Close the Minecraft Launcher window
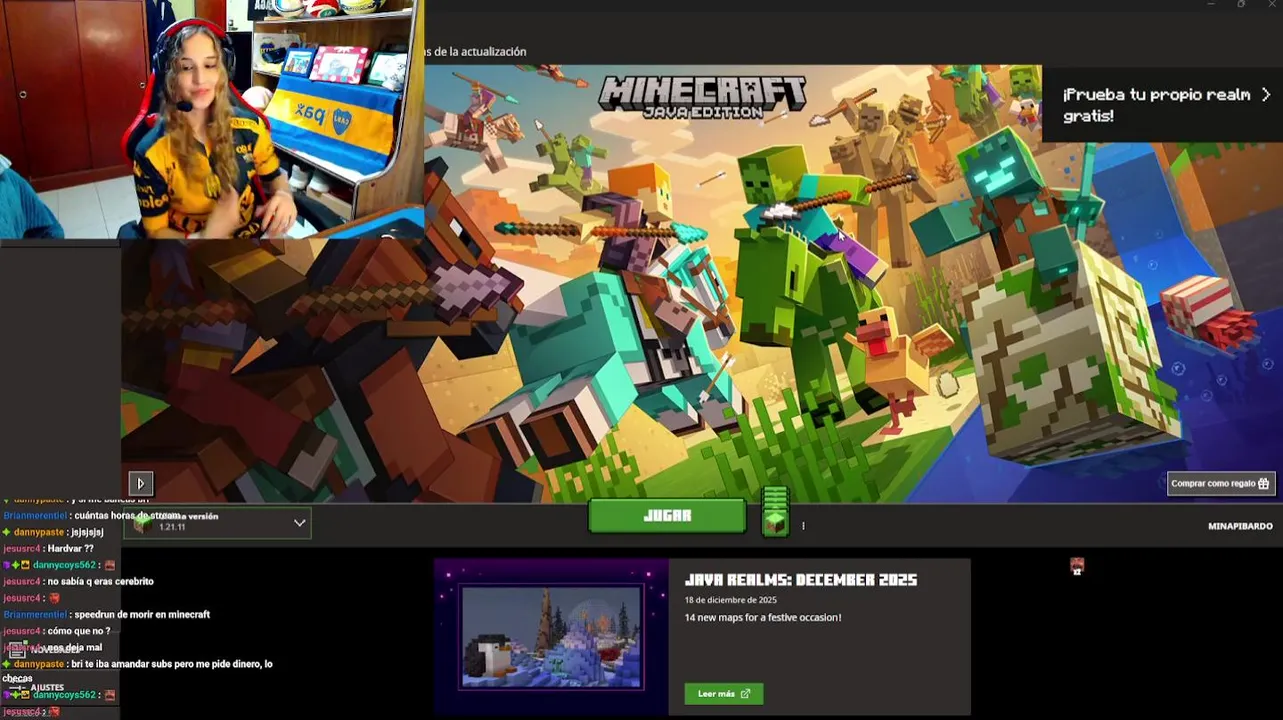 1271,5
